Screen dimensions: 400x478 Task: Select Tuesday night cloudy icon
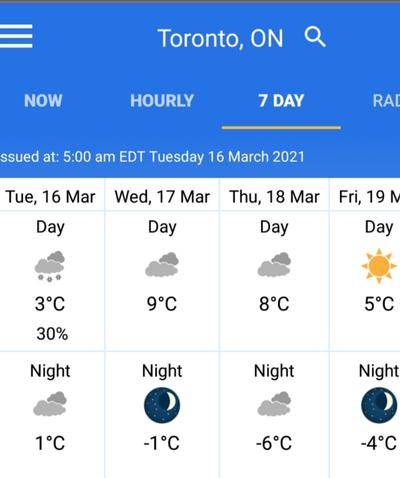tap(50, 404)
